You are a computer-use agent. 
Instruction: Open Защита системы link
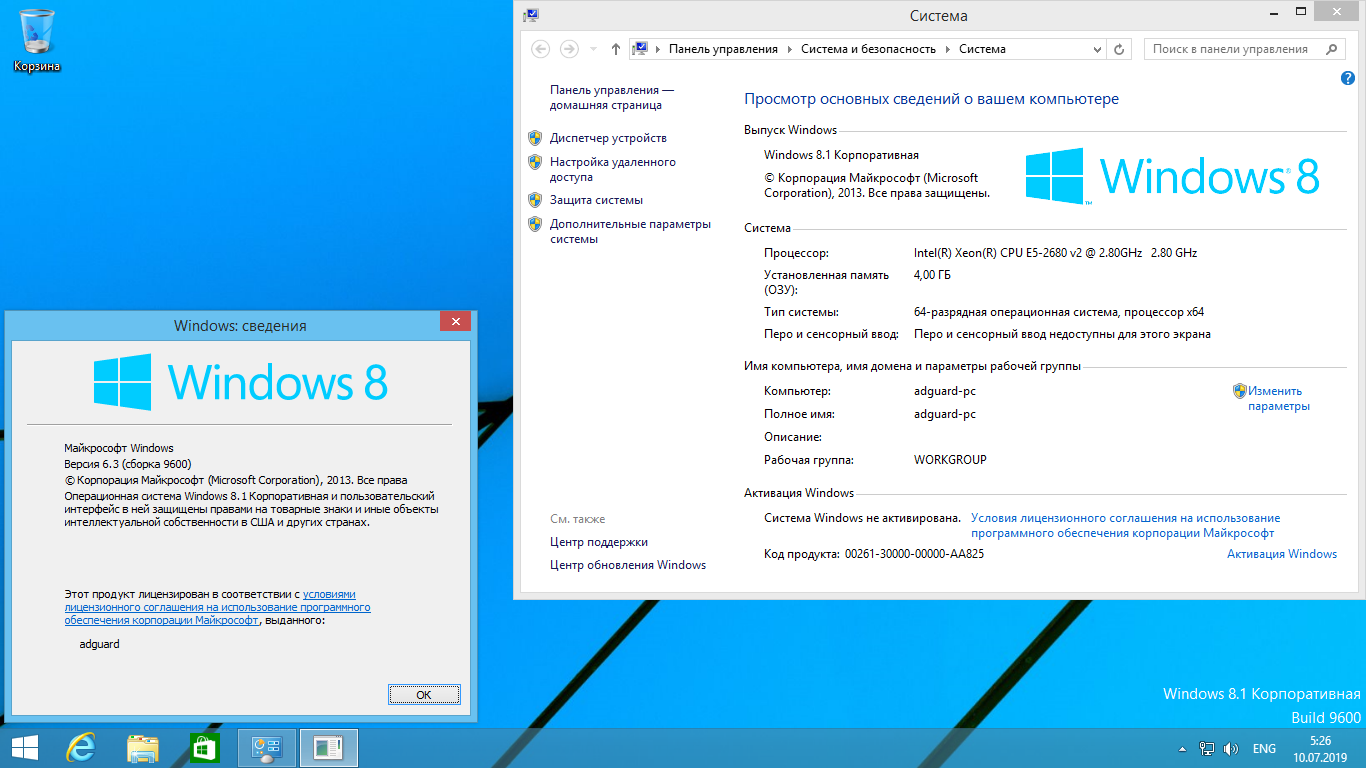[596, 200]
